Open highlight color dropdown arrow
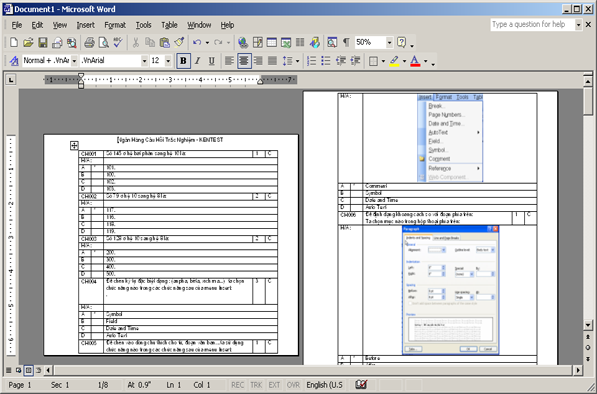Viewport: 597px width, 394px height. pyautogui.click(x=404, y=61)
